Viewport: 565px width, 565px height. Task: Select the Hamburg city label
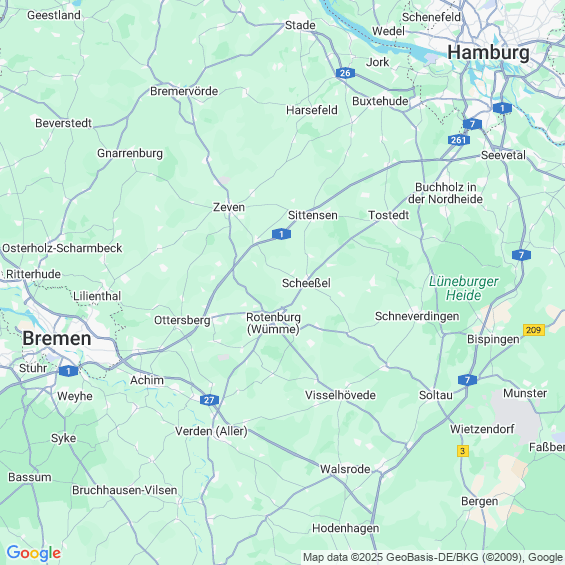point(488,53)
